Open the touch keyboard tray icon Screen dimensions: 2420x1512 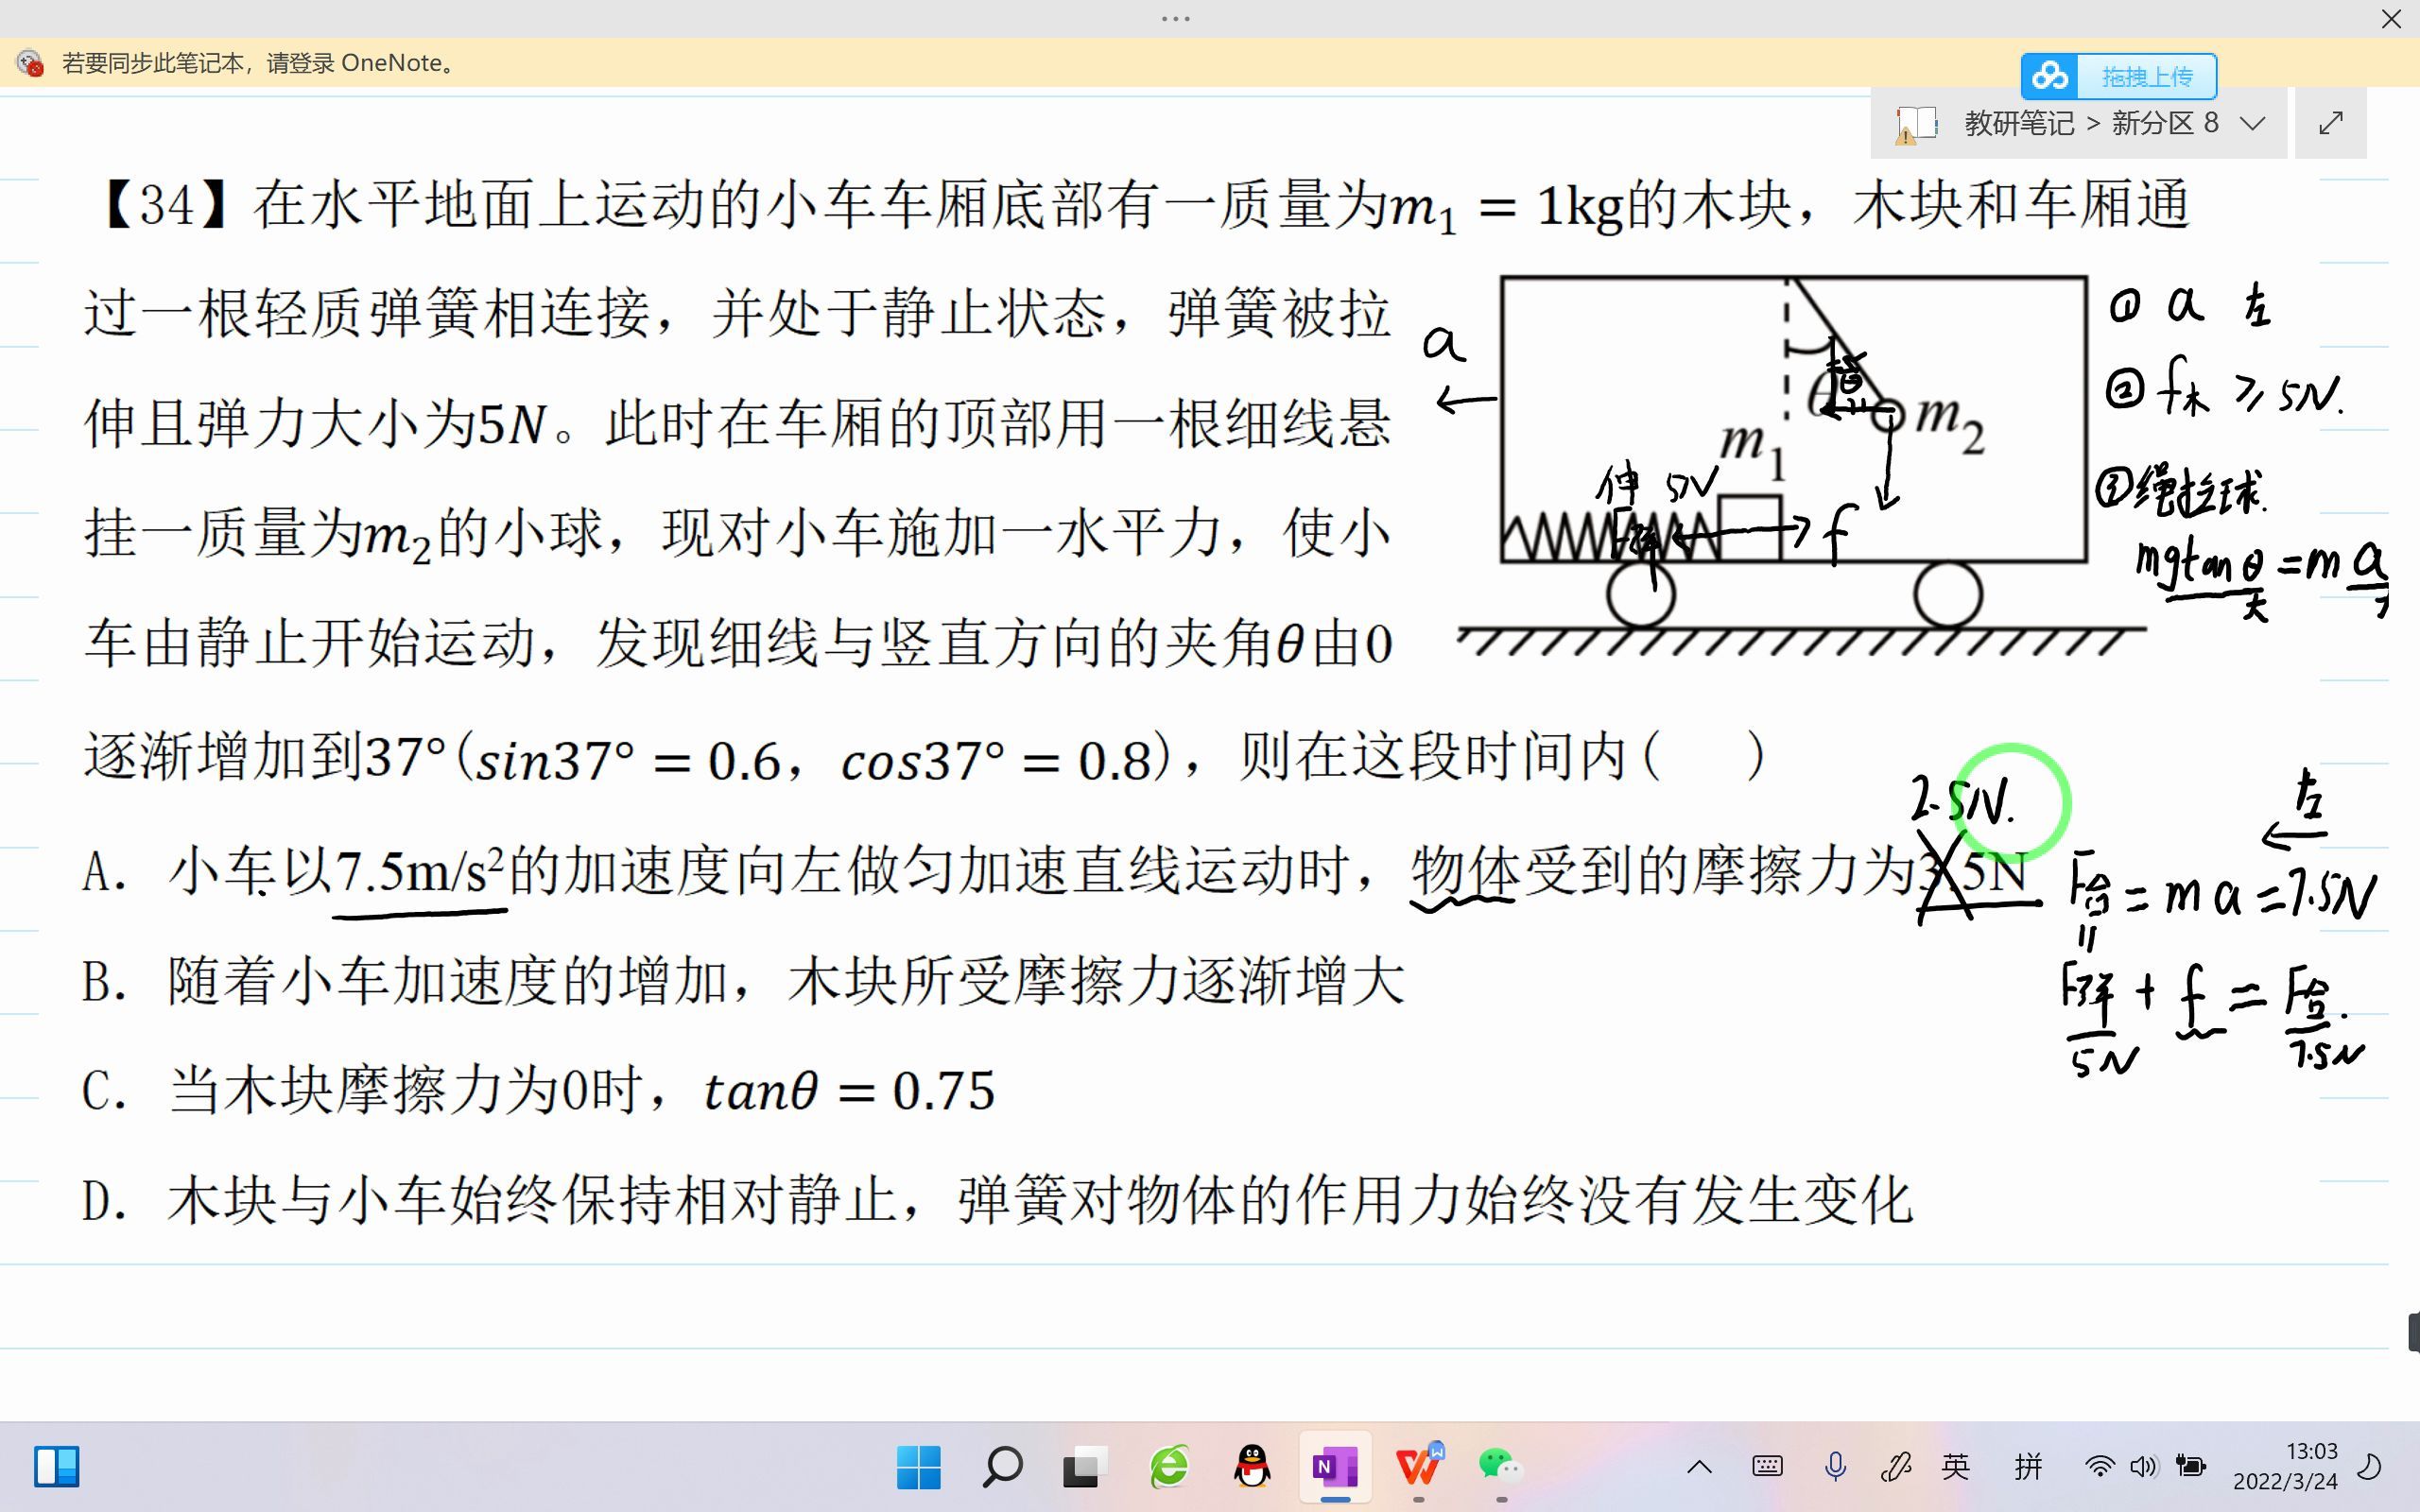click(x=1767, y=1467)
